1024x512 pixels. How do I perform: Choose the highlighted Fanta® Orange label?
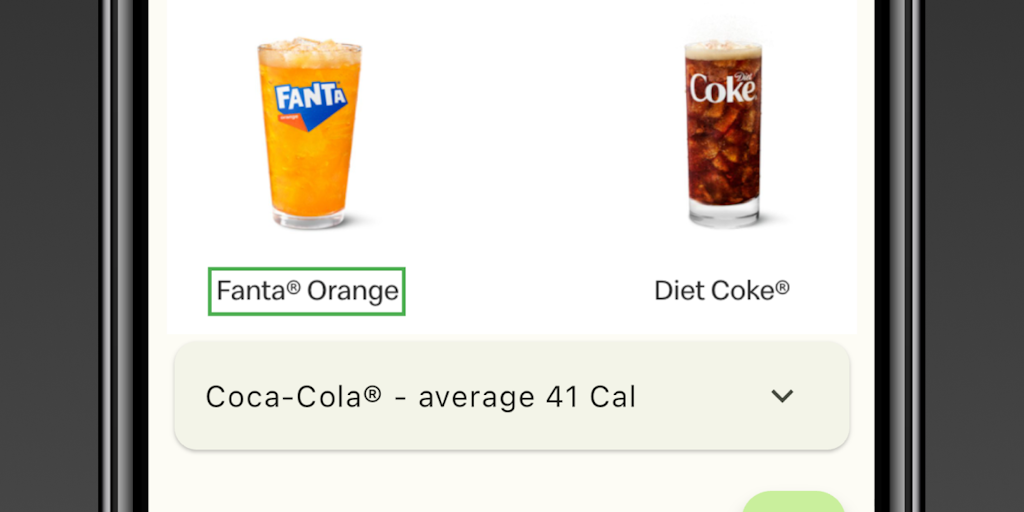click(x=307, y=291)
